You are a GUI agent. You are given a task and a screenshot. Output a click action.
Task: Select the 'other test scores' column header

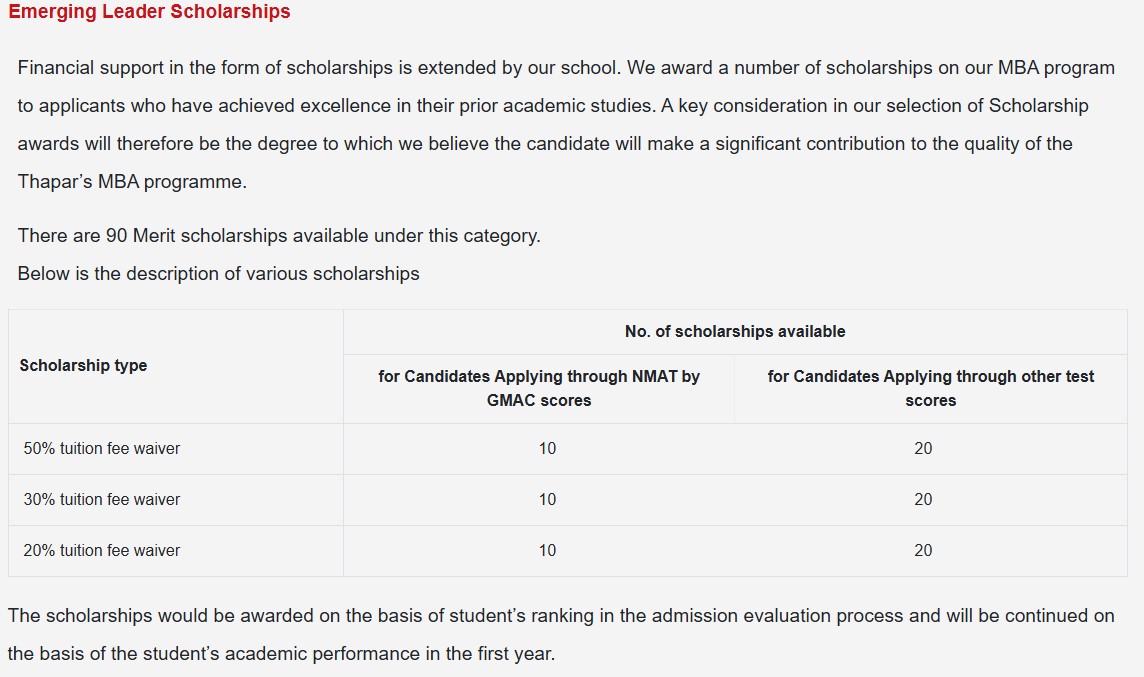click(930, 388)
